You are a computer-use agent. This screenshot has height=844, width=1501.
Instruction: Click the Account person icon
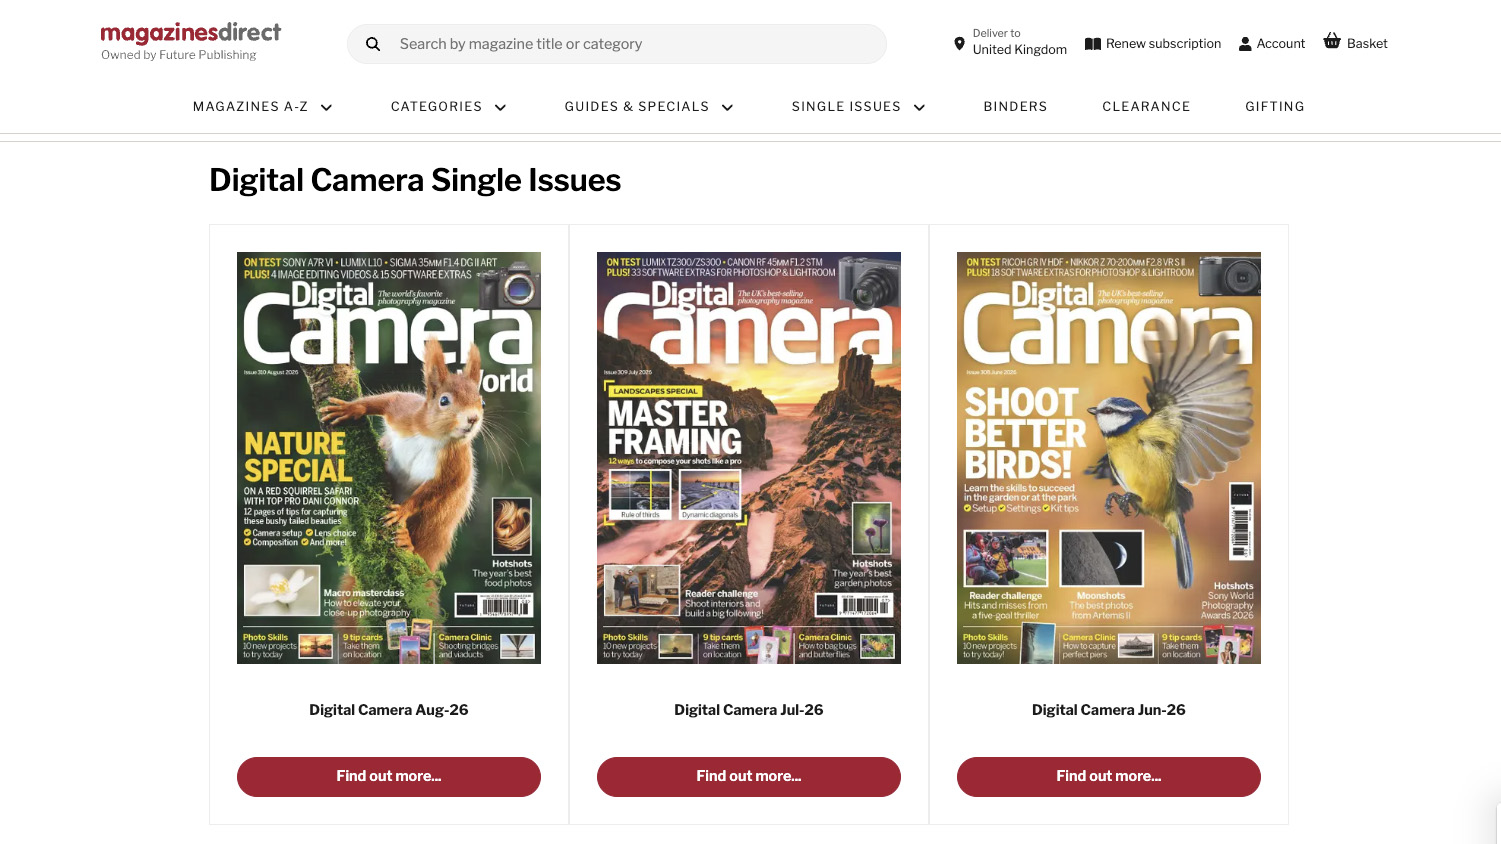click(1245, 44)
